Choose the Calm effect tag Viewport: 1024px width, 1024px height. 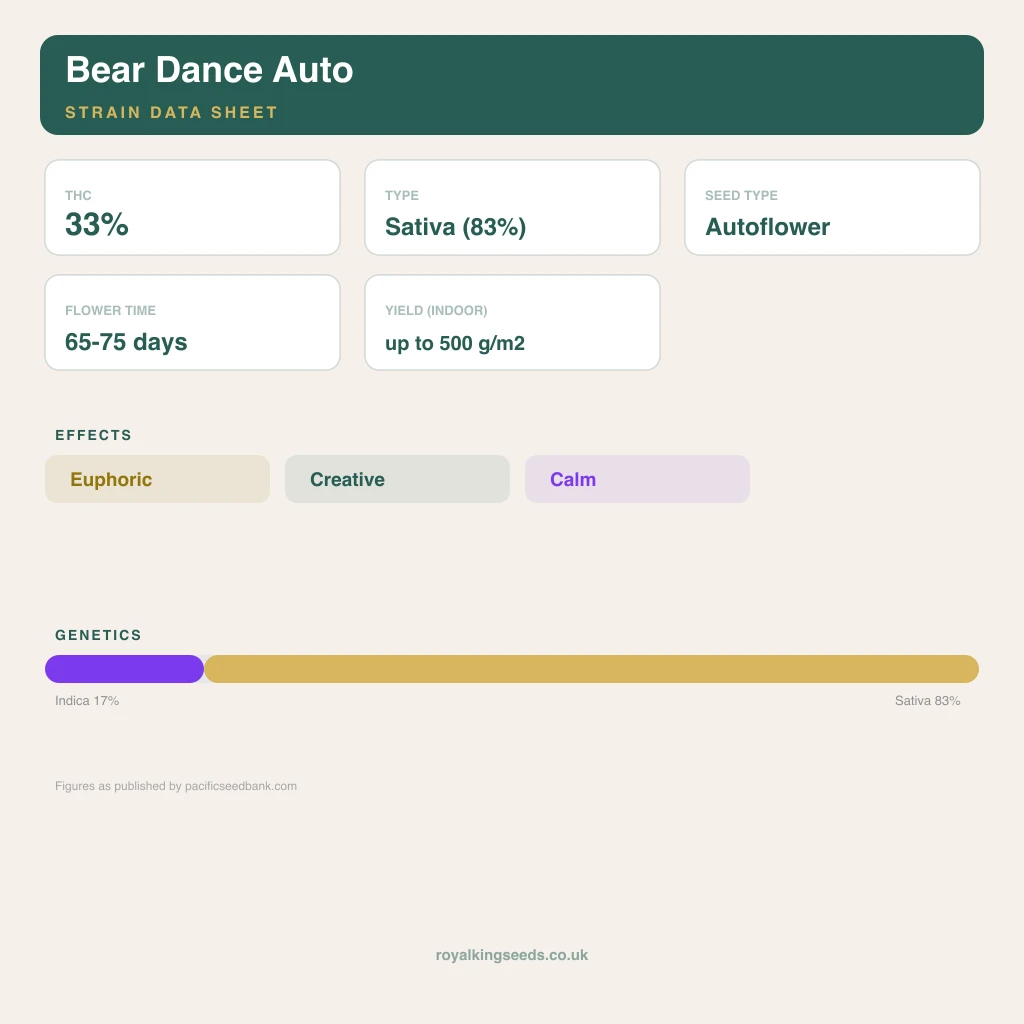click(x=637, y=479)
